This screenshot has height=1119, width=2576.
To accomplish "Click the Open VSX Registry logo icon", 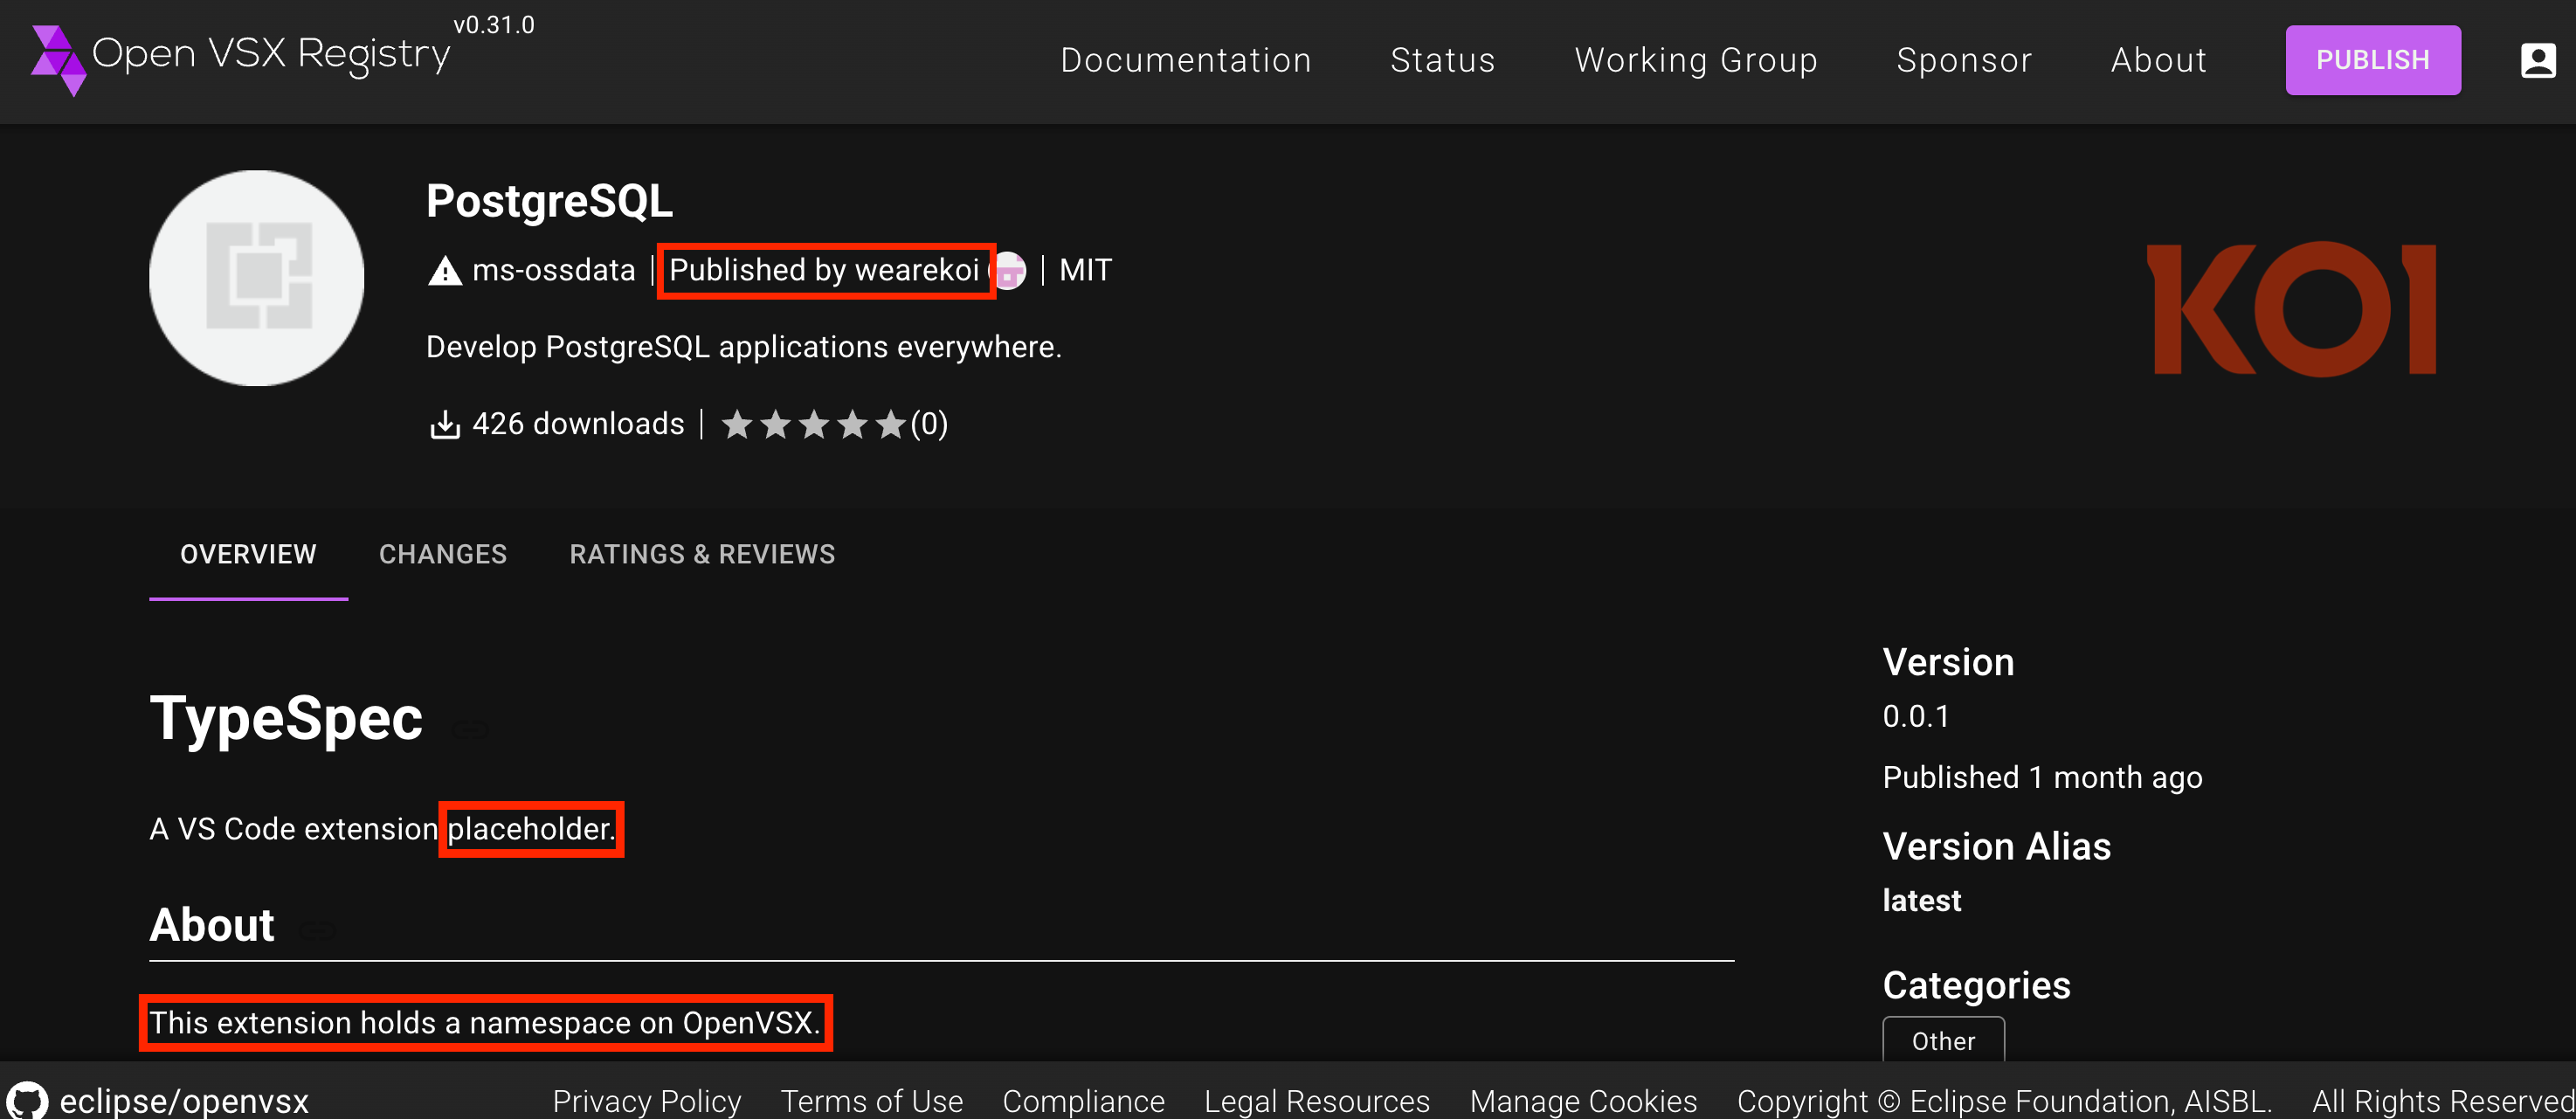I will (58, 60).
